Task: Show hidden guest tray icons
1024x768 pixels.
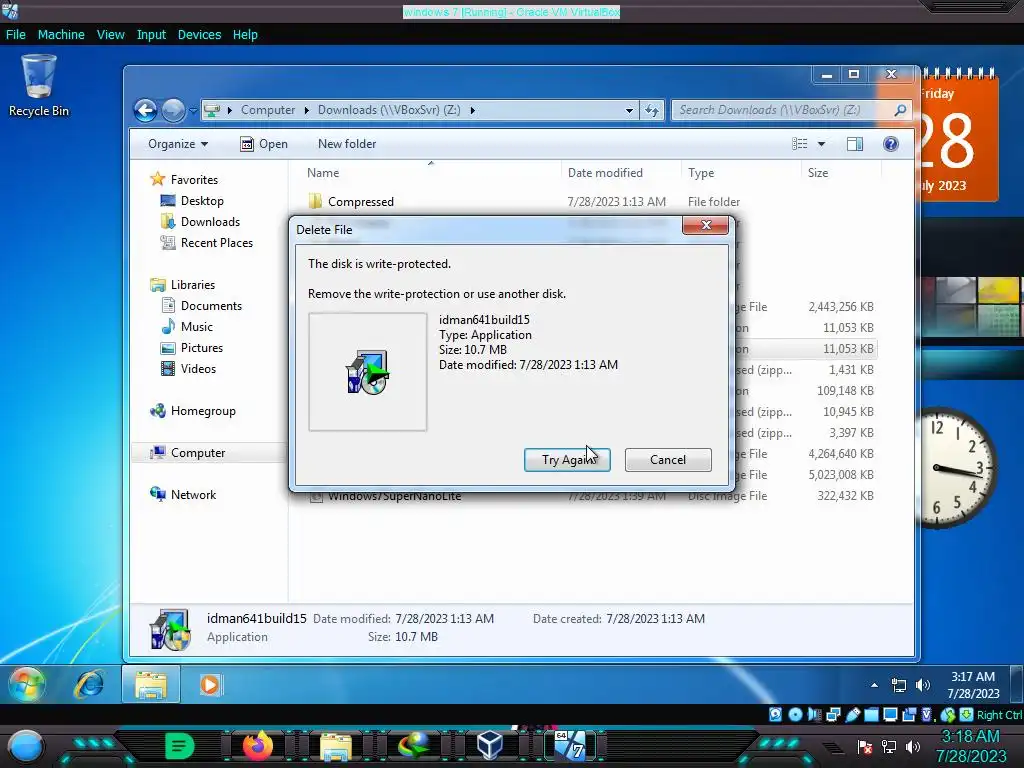Action: click(874, 685)
